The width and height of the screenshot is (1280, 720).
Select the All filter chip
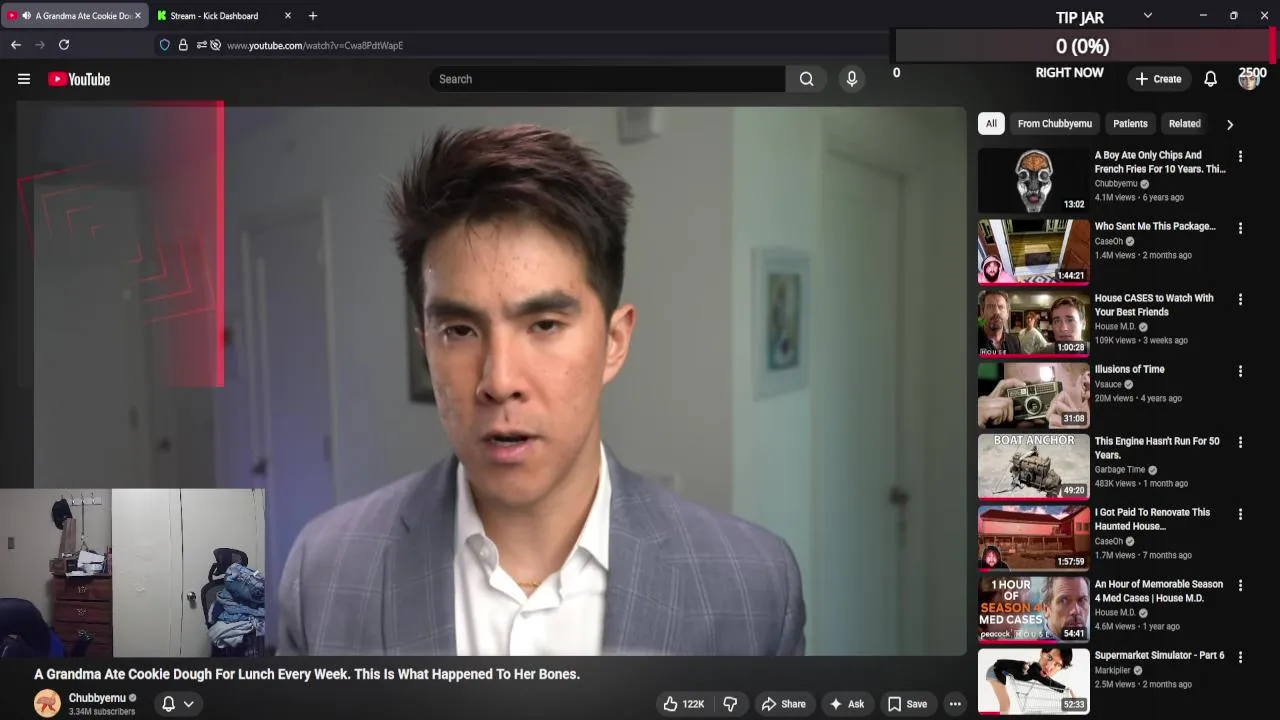click(x=991, y=124)
